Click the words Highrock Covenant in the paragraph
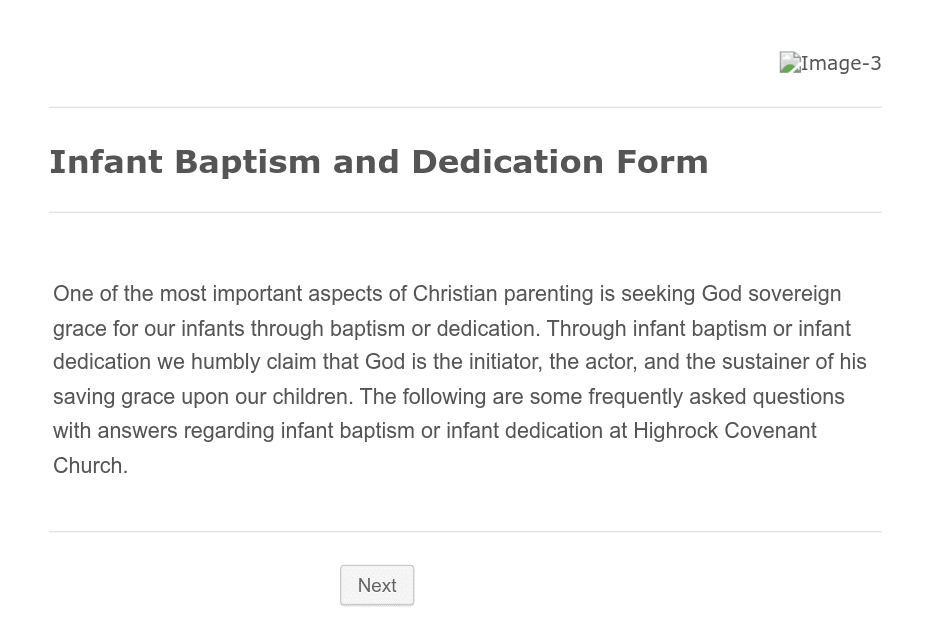The image size is (930, 638). point(725,430)
